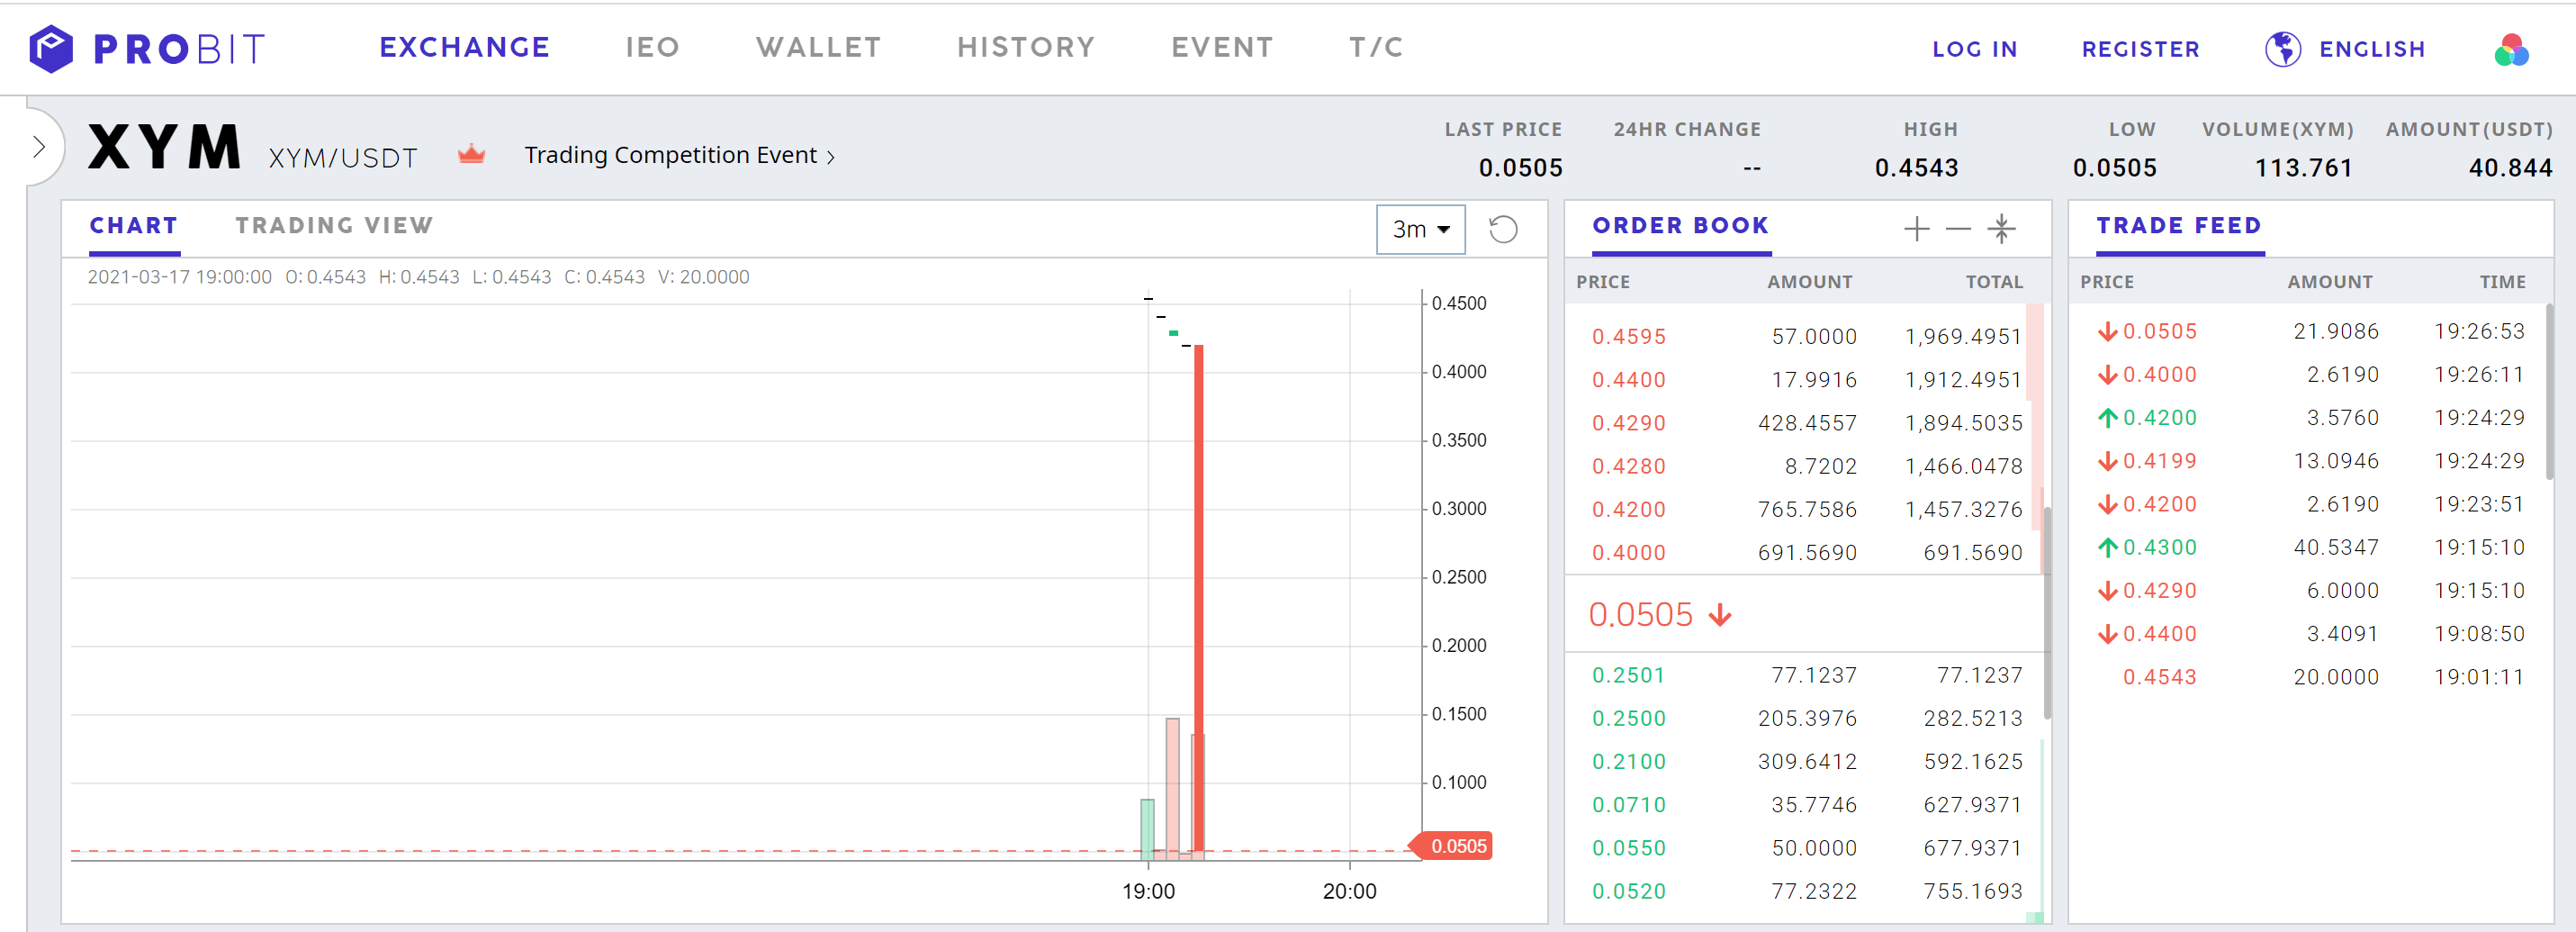
Task: Open the IEO menu
Action: coord(652,47)
